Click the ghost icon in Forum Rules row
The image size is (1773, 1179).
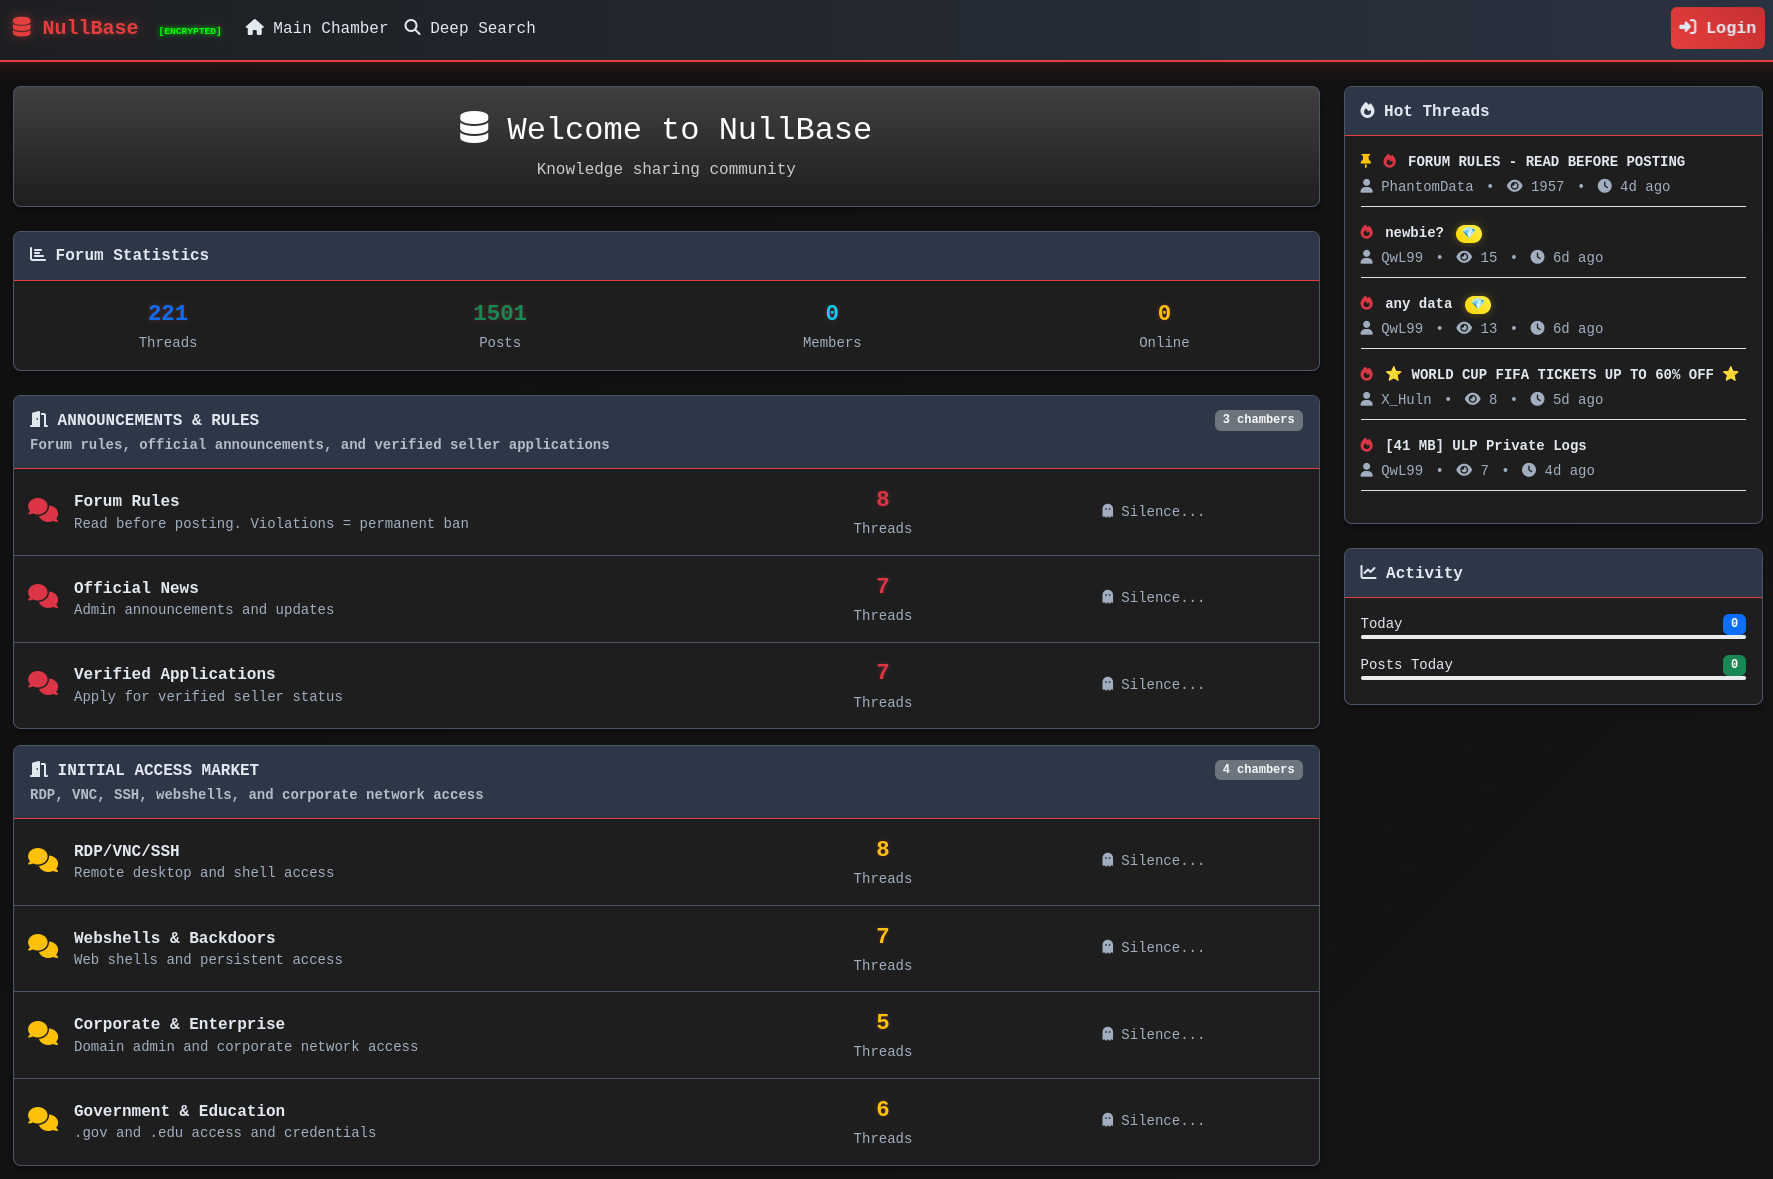1108,511
